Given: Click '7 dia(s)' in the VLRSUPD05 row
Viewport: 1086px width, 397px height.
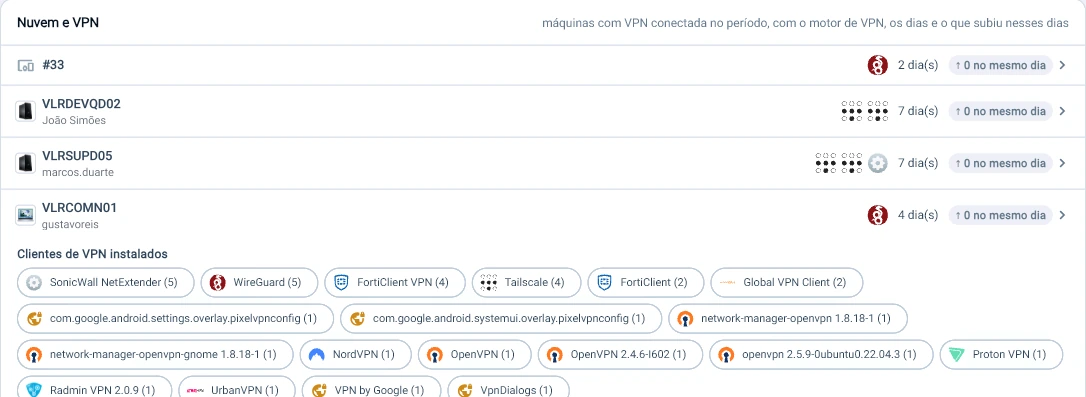Looking at the screenshot, I should click(918, 164).
